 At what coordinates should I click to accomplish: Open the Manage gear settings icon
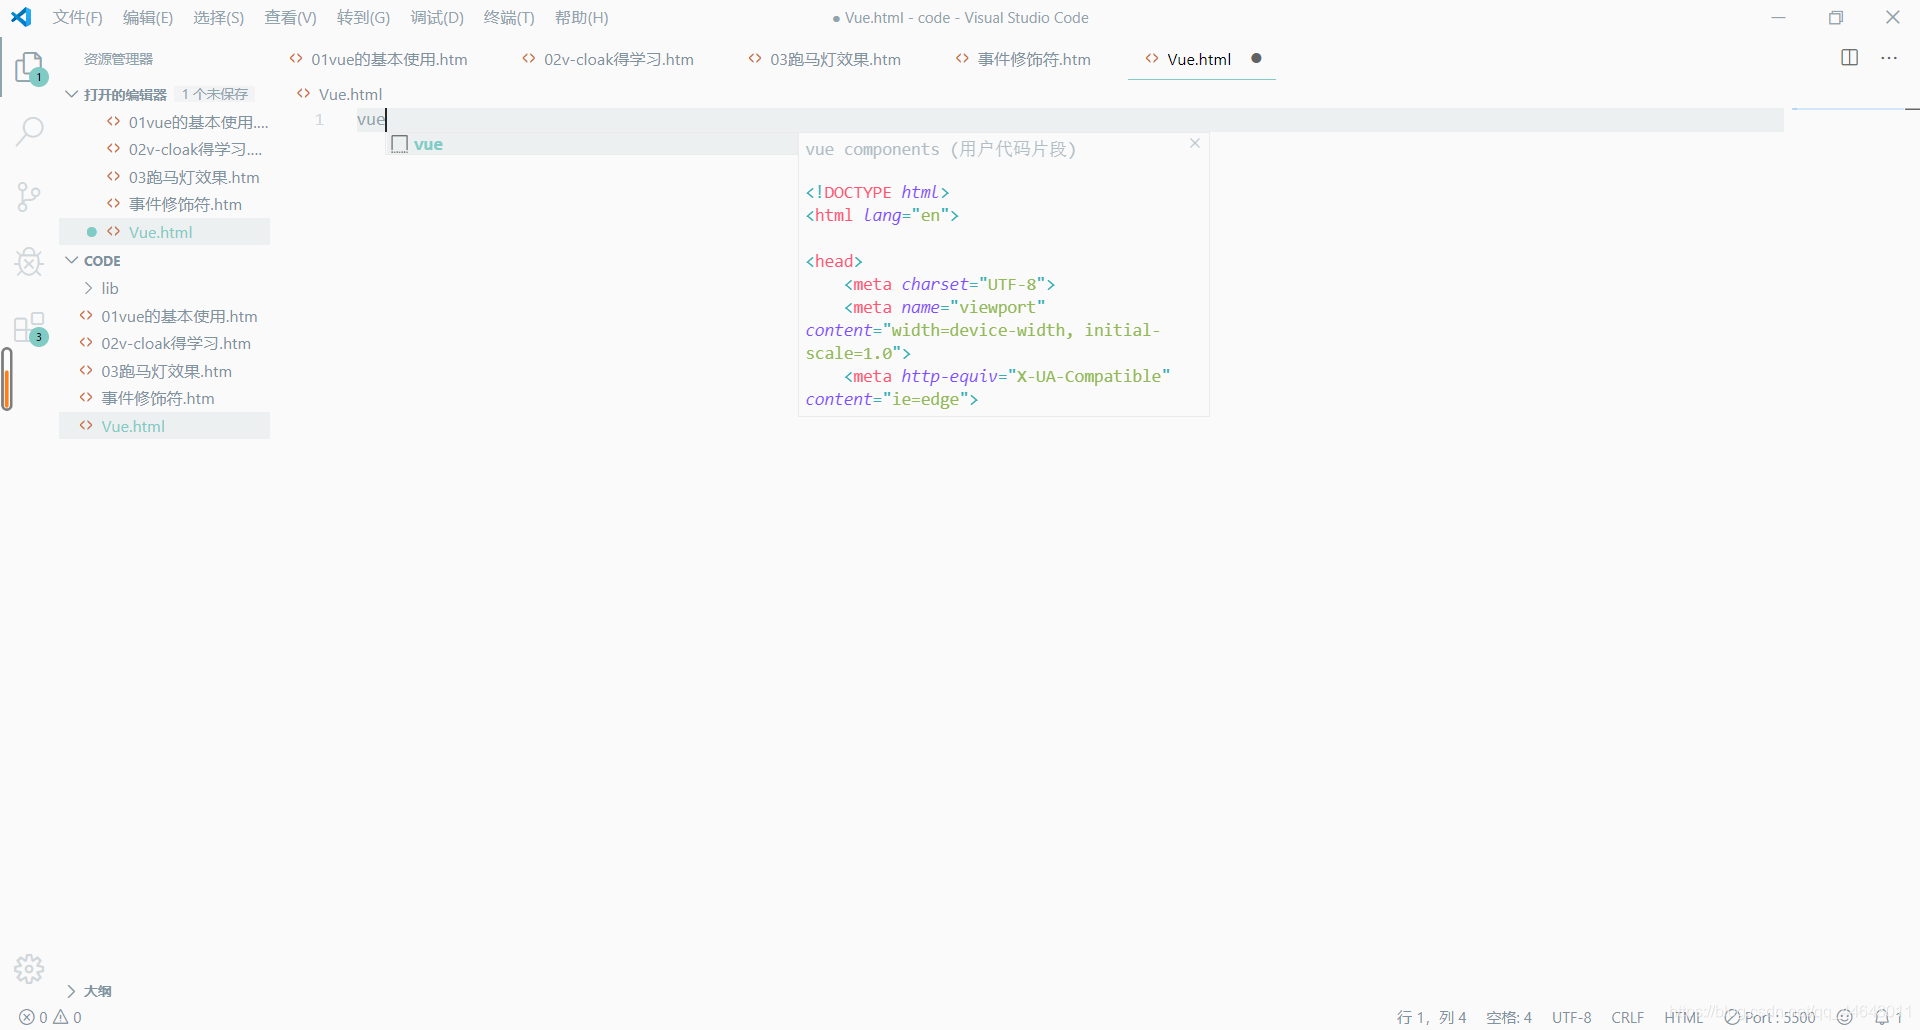coord(29,969)
